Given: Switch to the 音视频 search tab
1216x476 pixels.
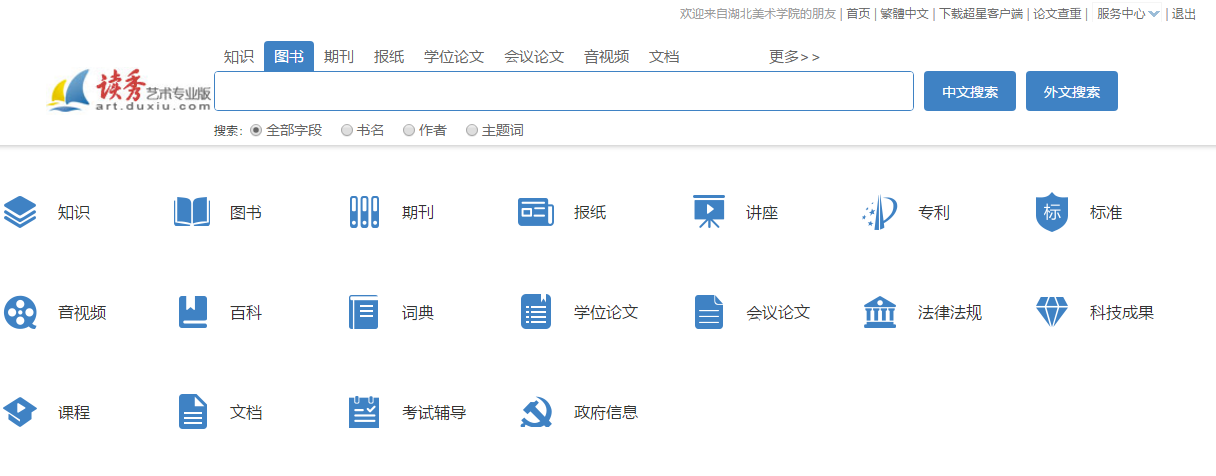Looking at the screenshot, I should (x=607, y=57).
